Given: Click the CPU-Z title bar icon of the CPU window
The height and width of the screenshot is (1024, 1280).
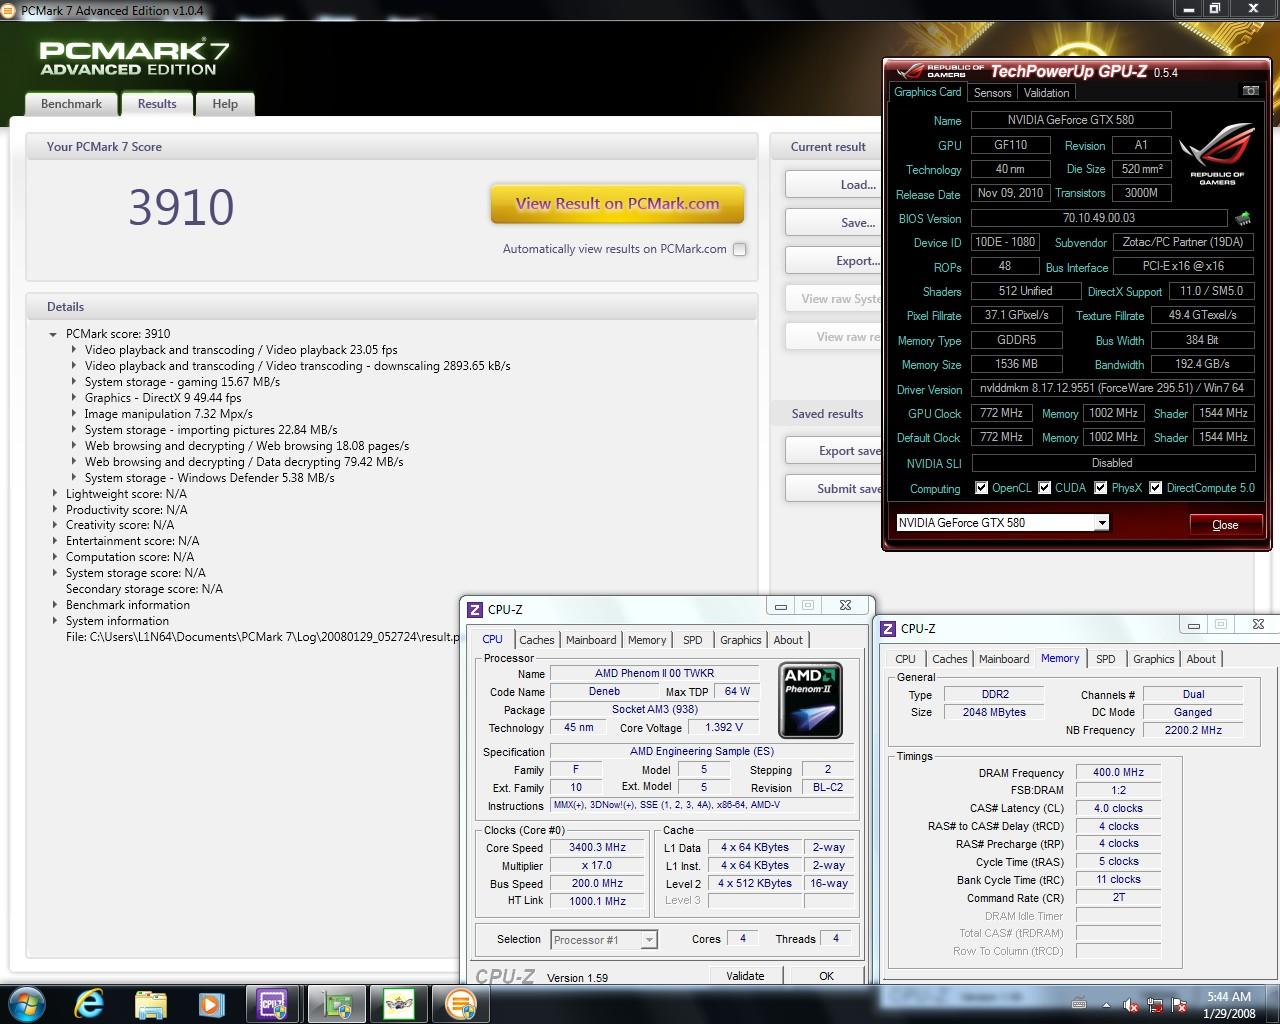Looking at the screenshot, I should pos(474,609).
